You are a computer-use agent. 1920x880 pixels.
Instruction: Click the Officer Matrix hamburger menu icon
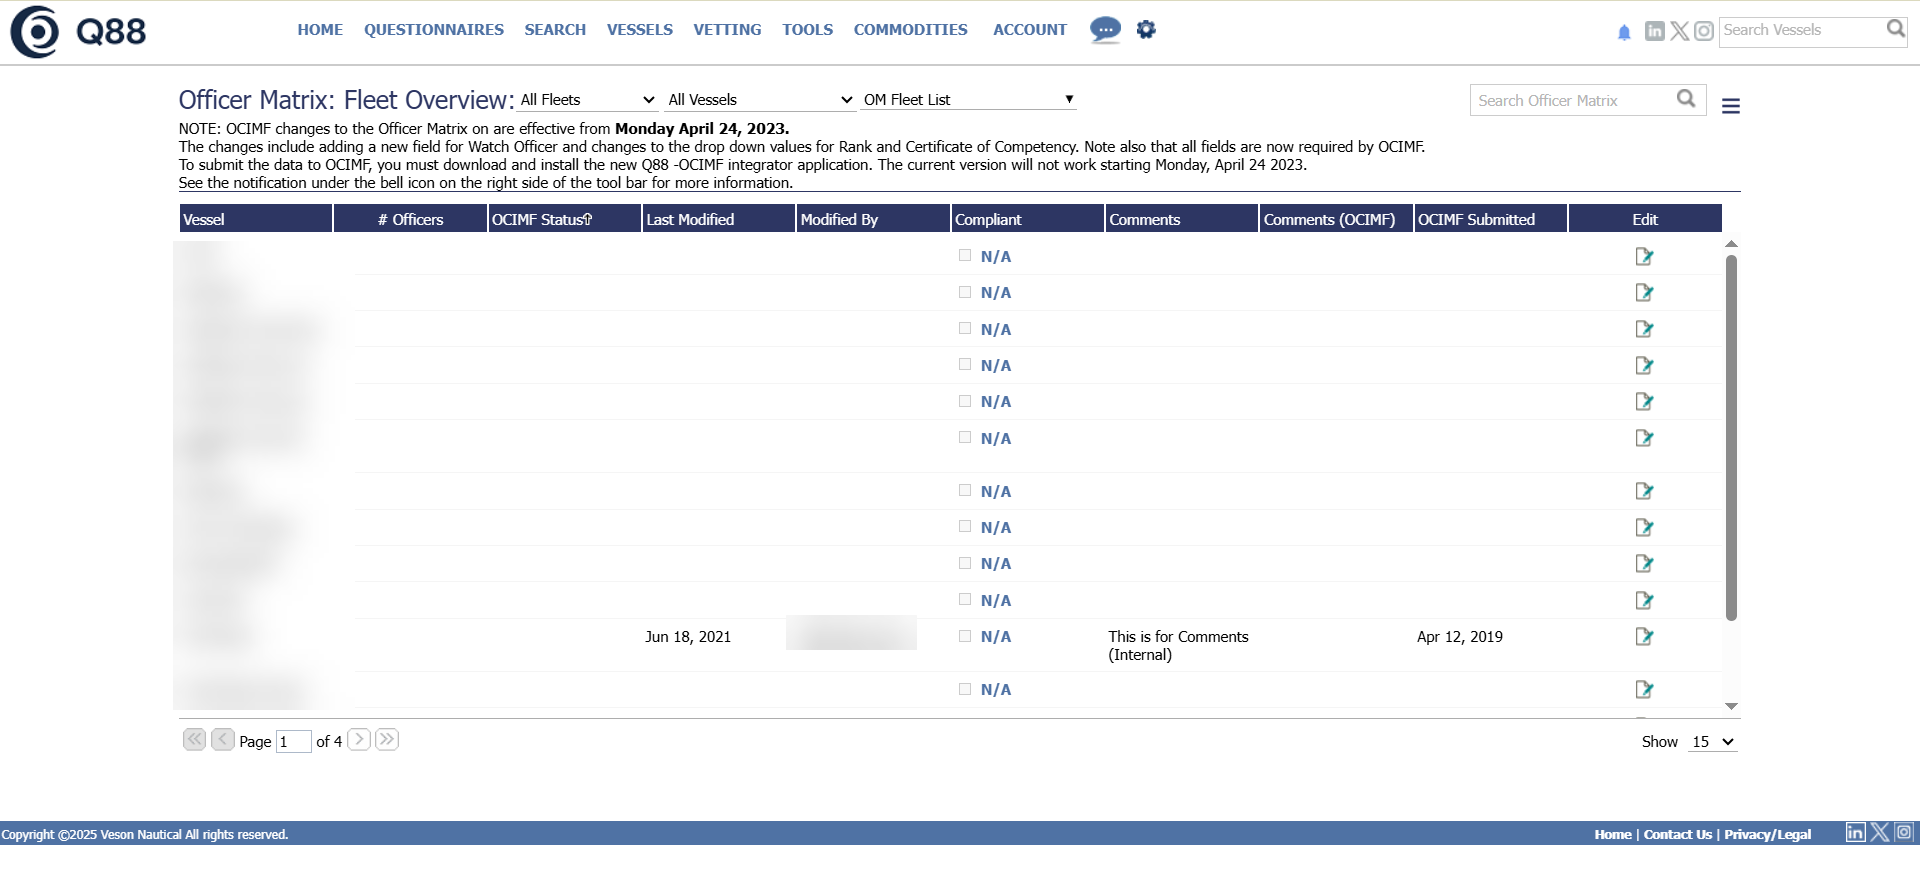[1731, 106]
